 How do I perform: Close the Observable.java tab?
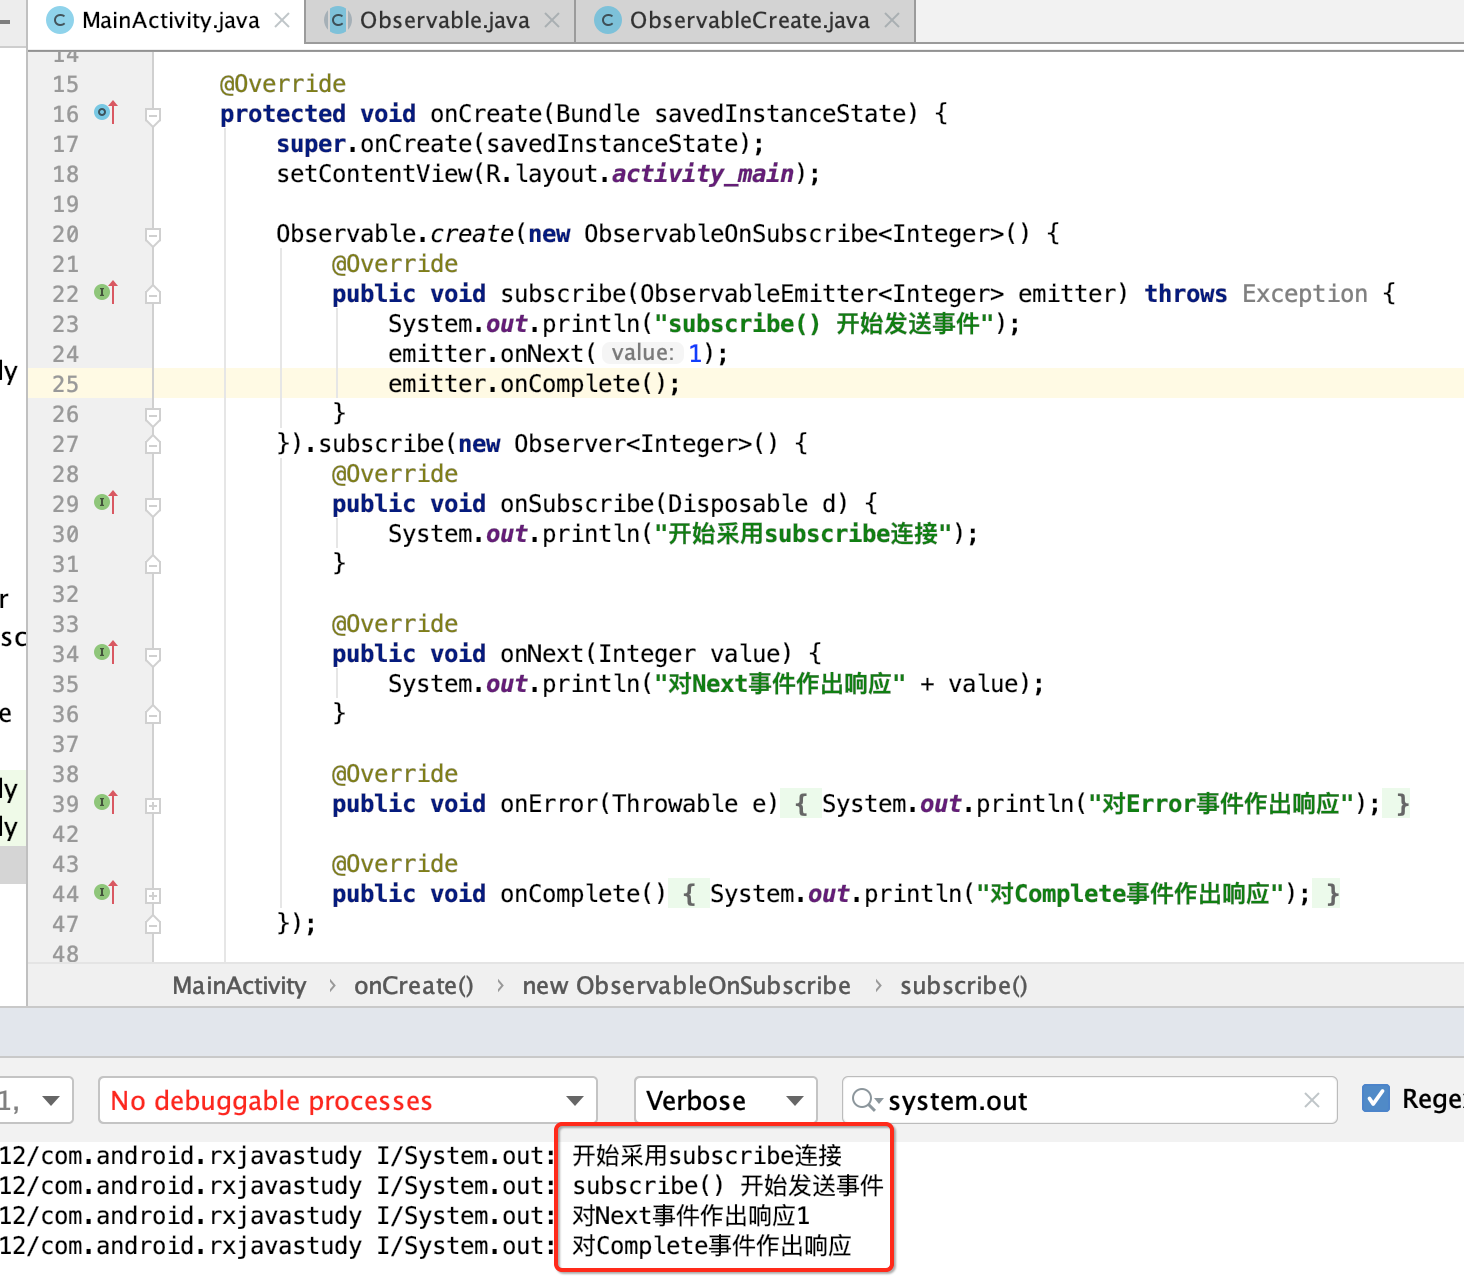click(552, 20)
